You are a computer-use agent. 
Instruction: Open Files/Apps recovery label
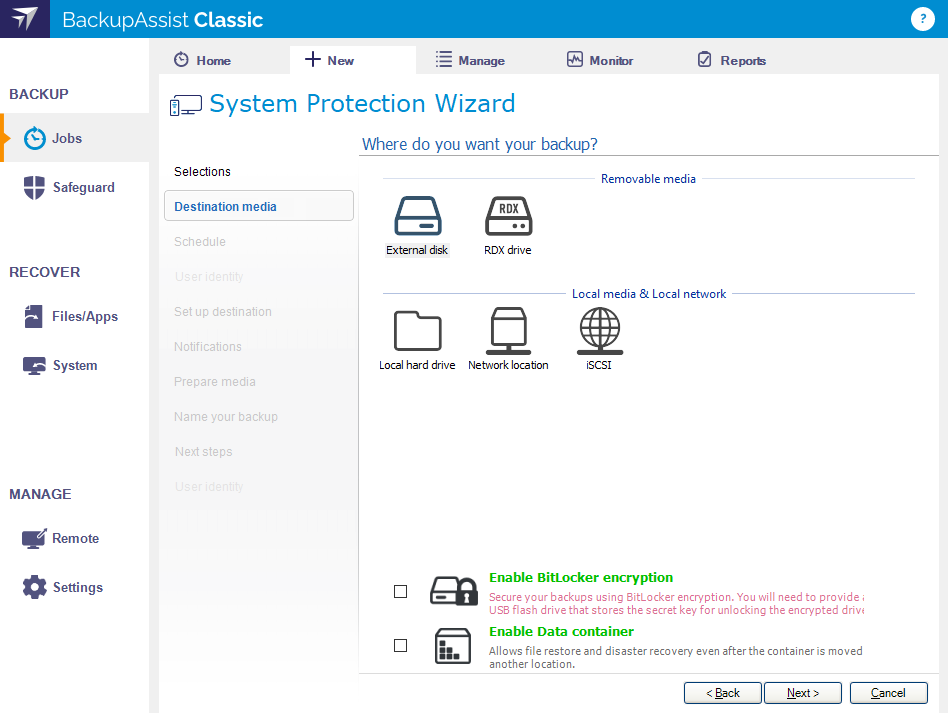coord(85,316)
